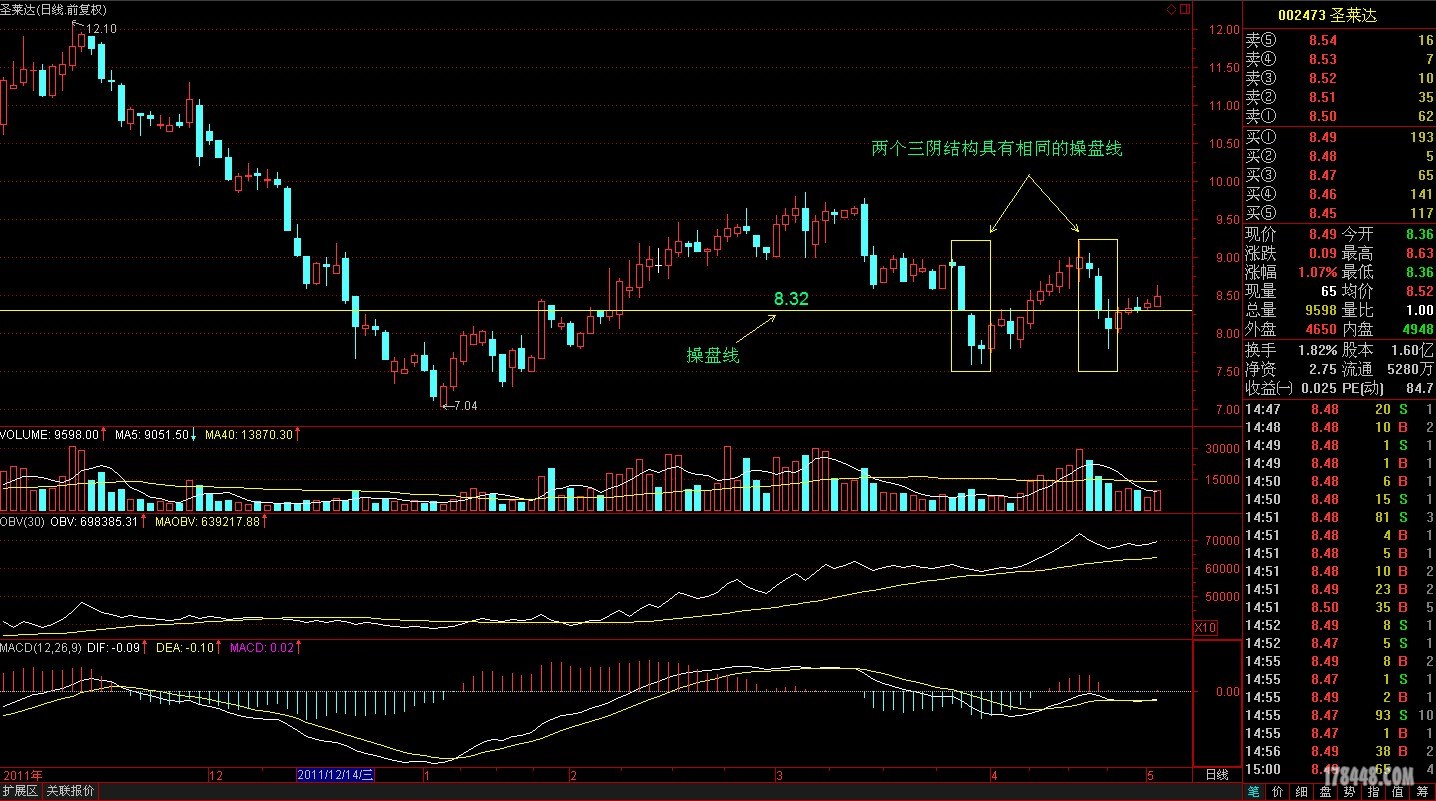The width and height of the screenshot is (1436, 801).
Task: Click the 卖② ask row at 8.51
Action: point(1339,97)
